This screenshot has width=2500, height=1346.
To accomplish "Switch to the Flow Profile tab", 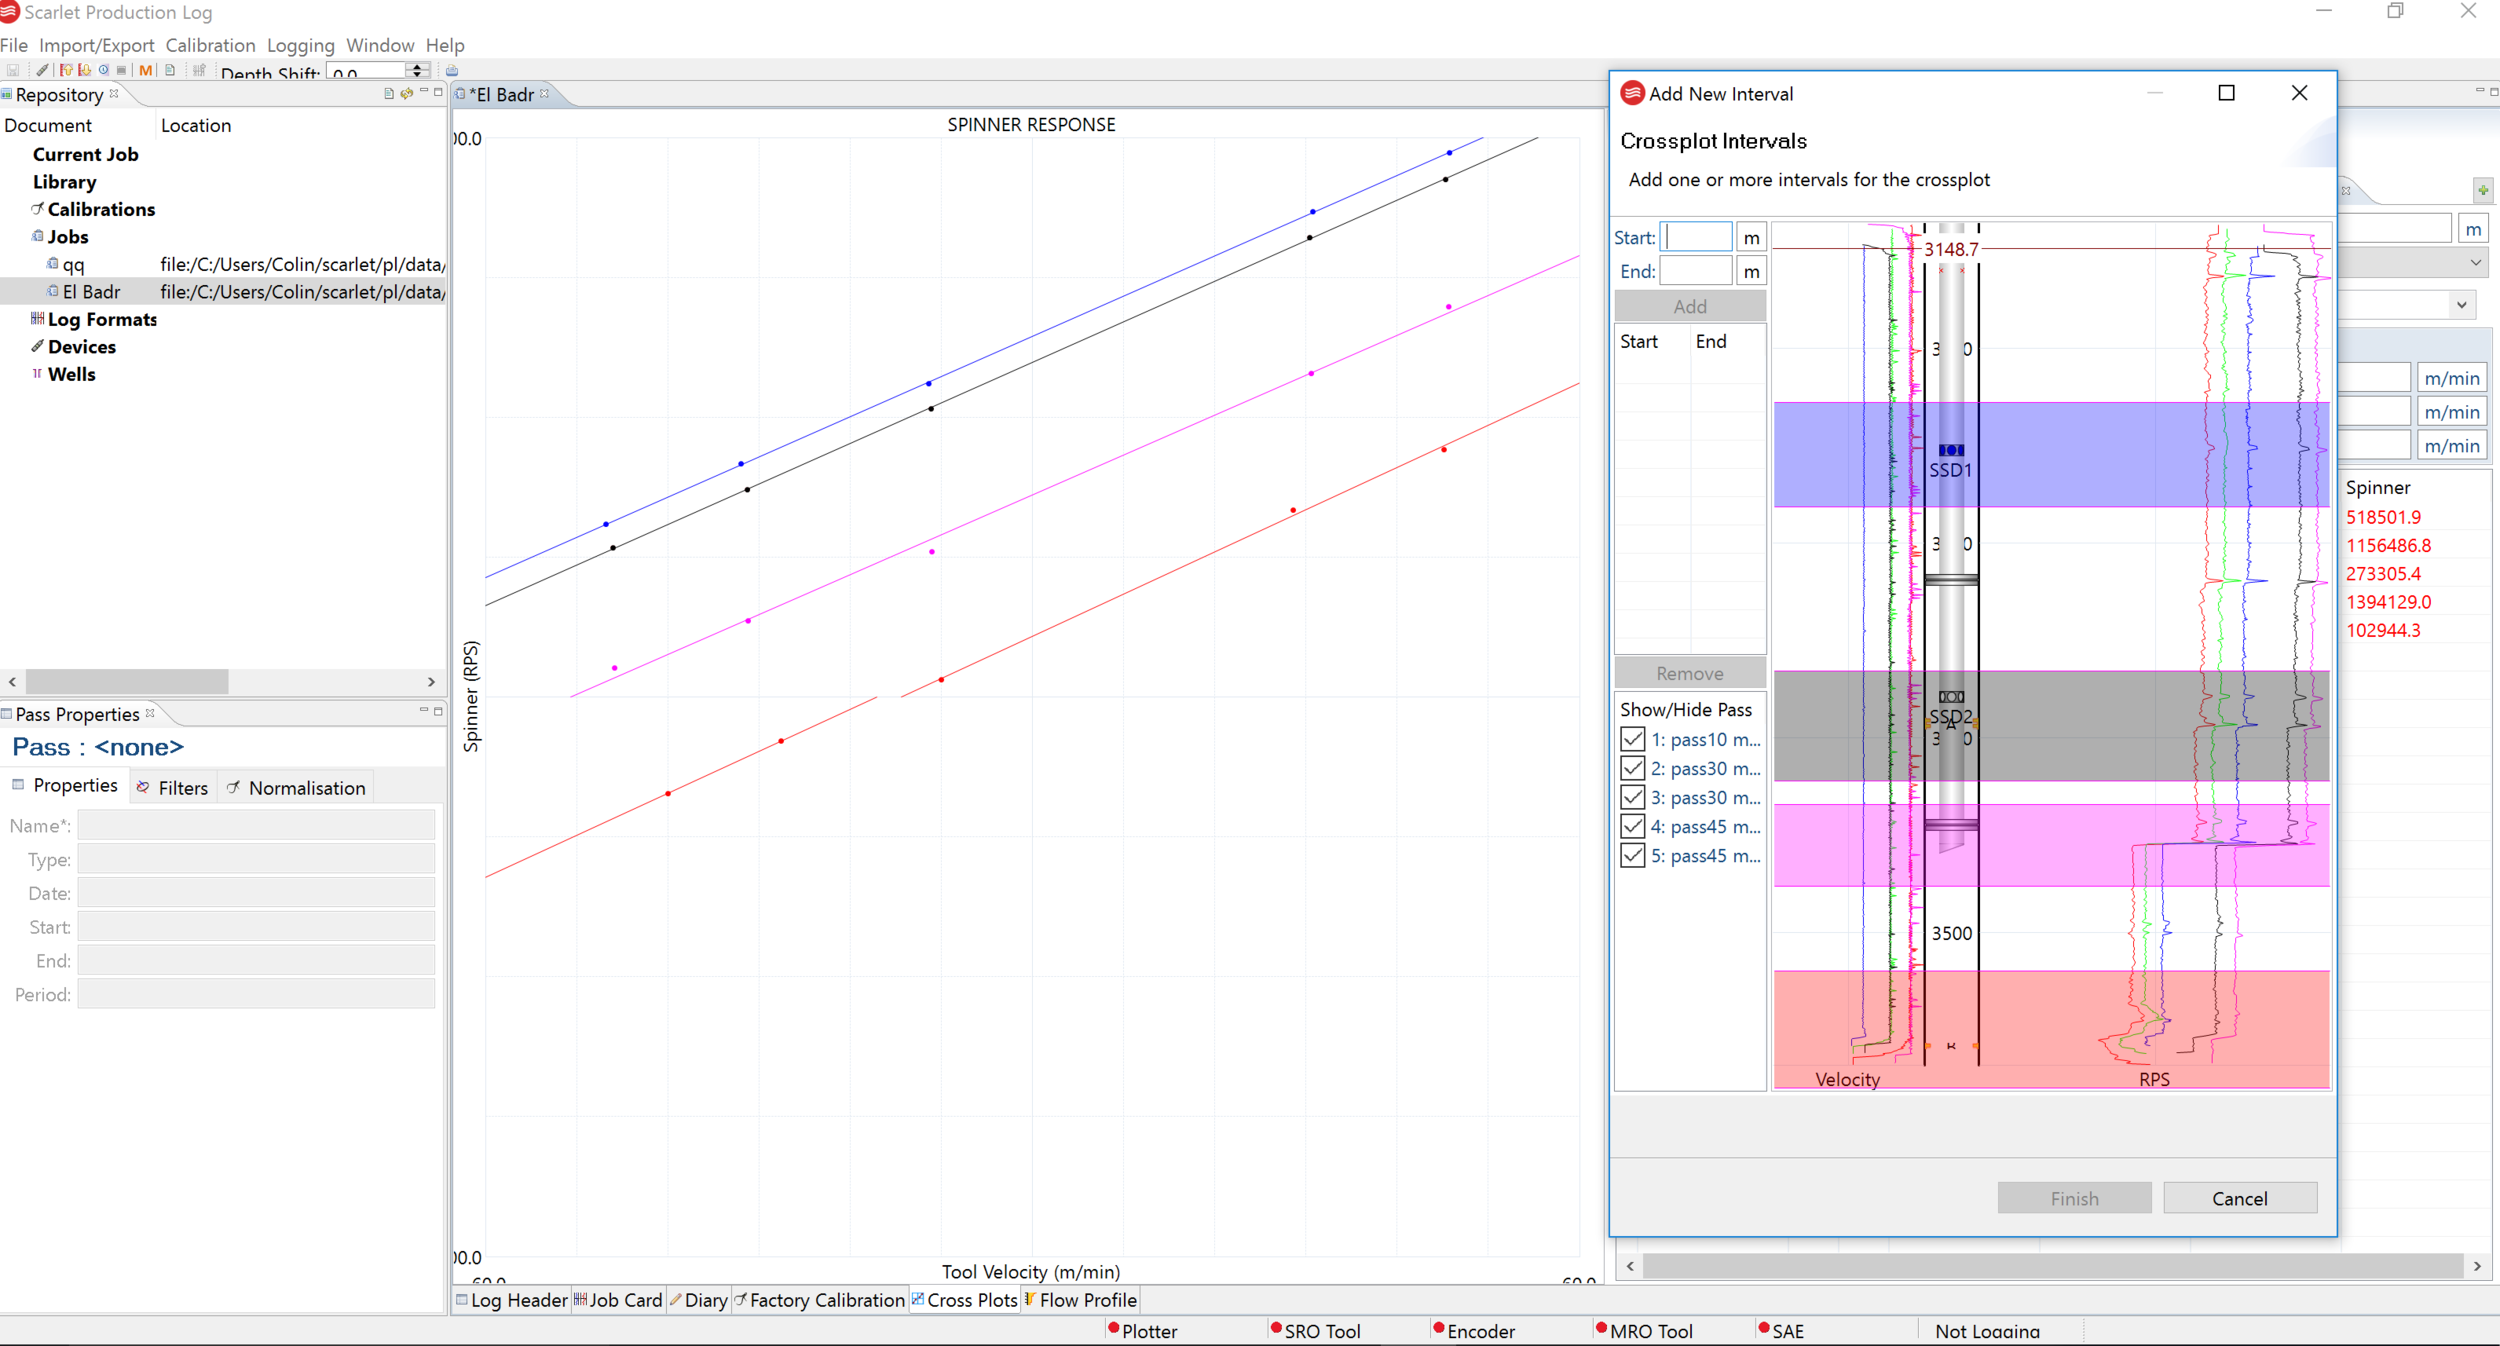I will [x=1080, y=1300].
